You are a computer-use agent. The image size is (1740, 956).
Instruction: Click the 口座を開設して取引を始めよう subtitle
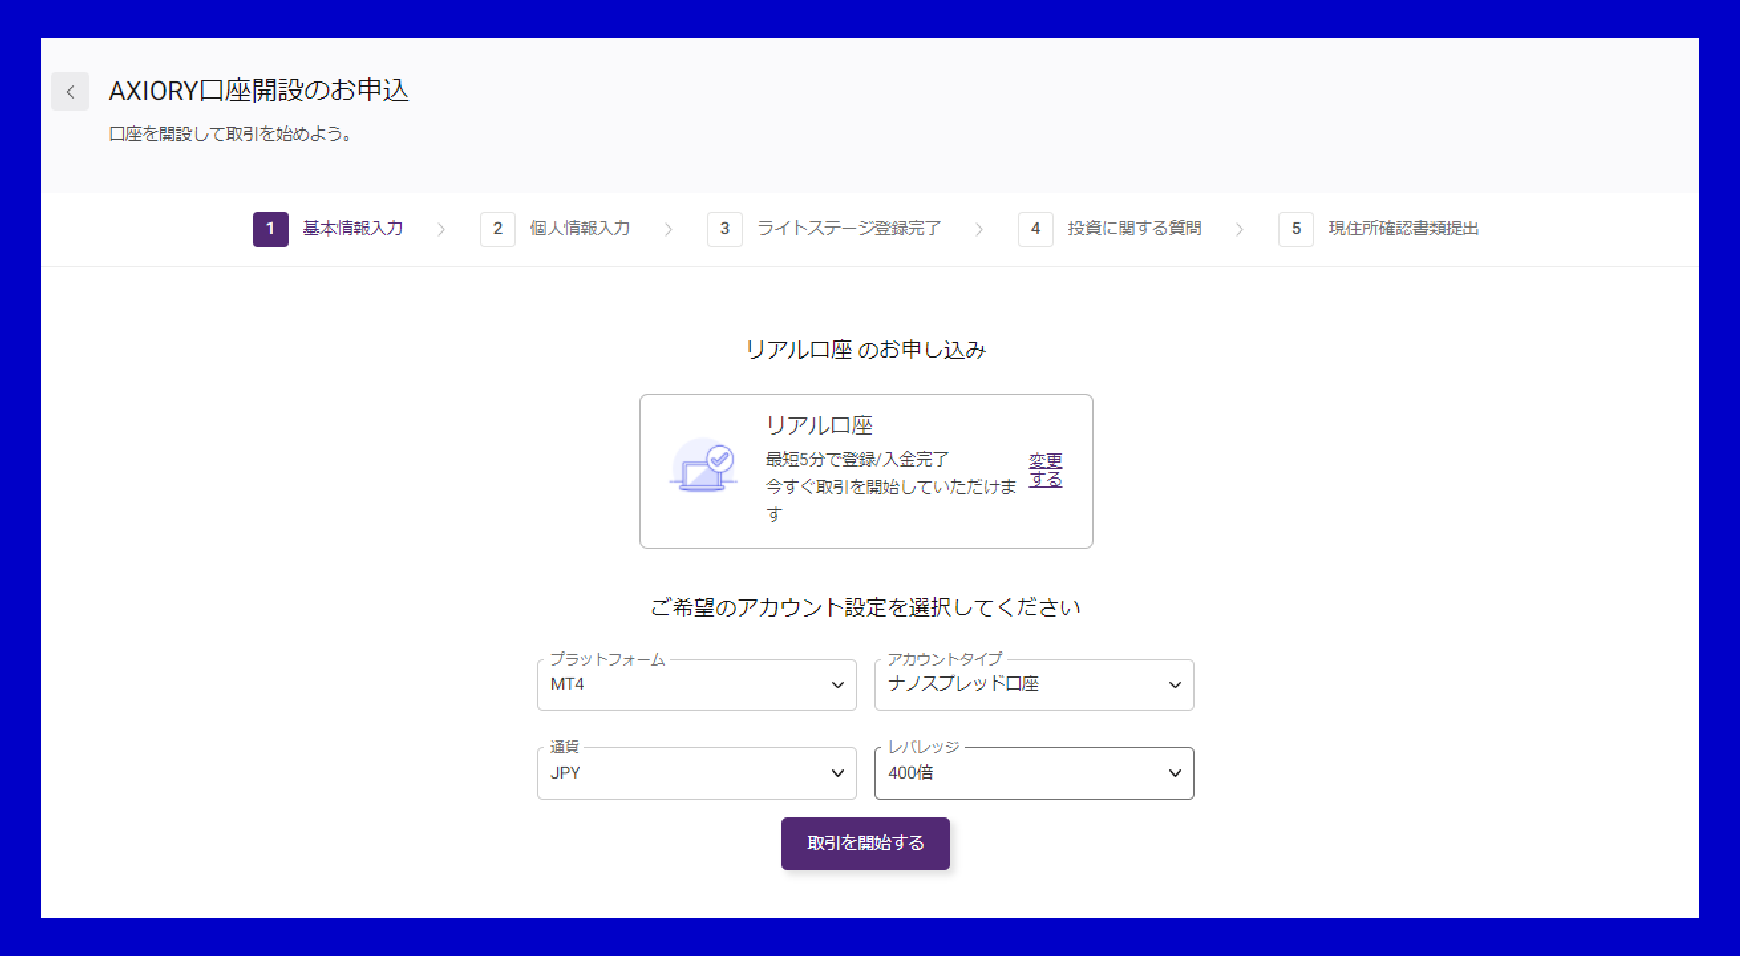[x=230, y=134]
